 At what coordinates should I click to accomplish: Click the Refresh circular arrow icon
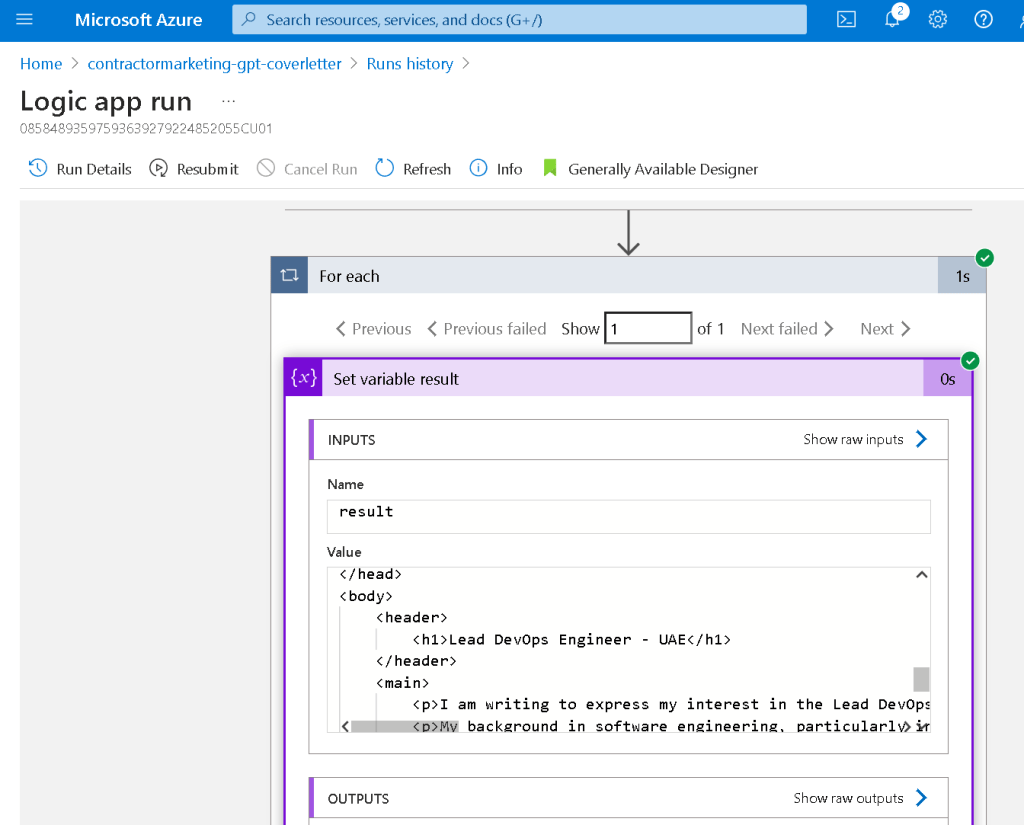(385, 169)
